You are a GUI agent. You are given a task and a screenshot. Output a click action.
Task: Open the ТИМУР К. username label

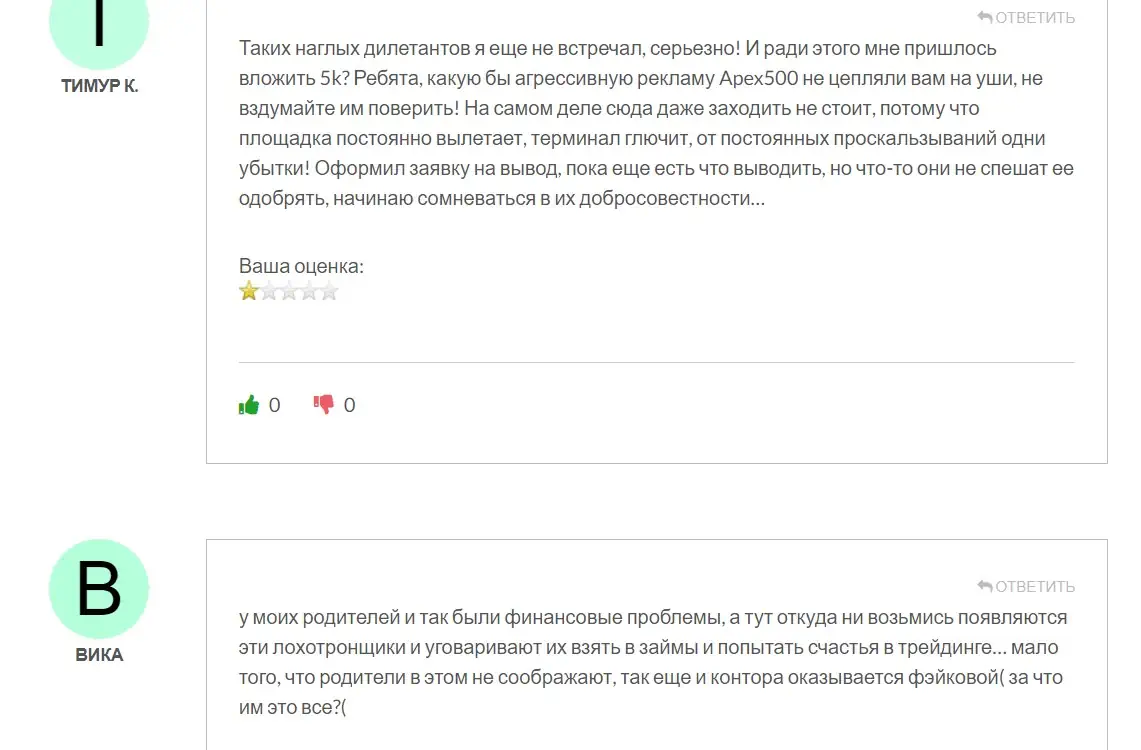[100, 86]
